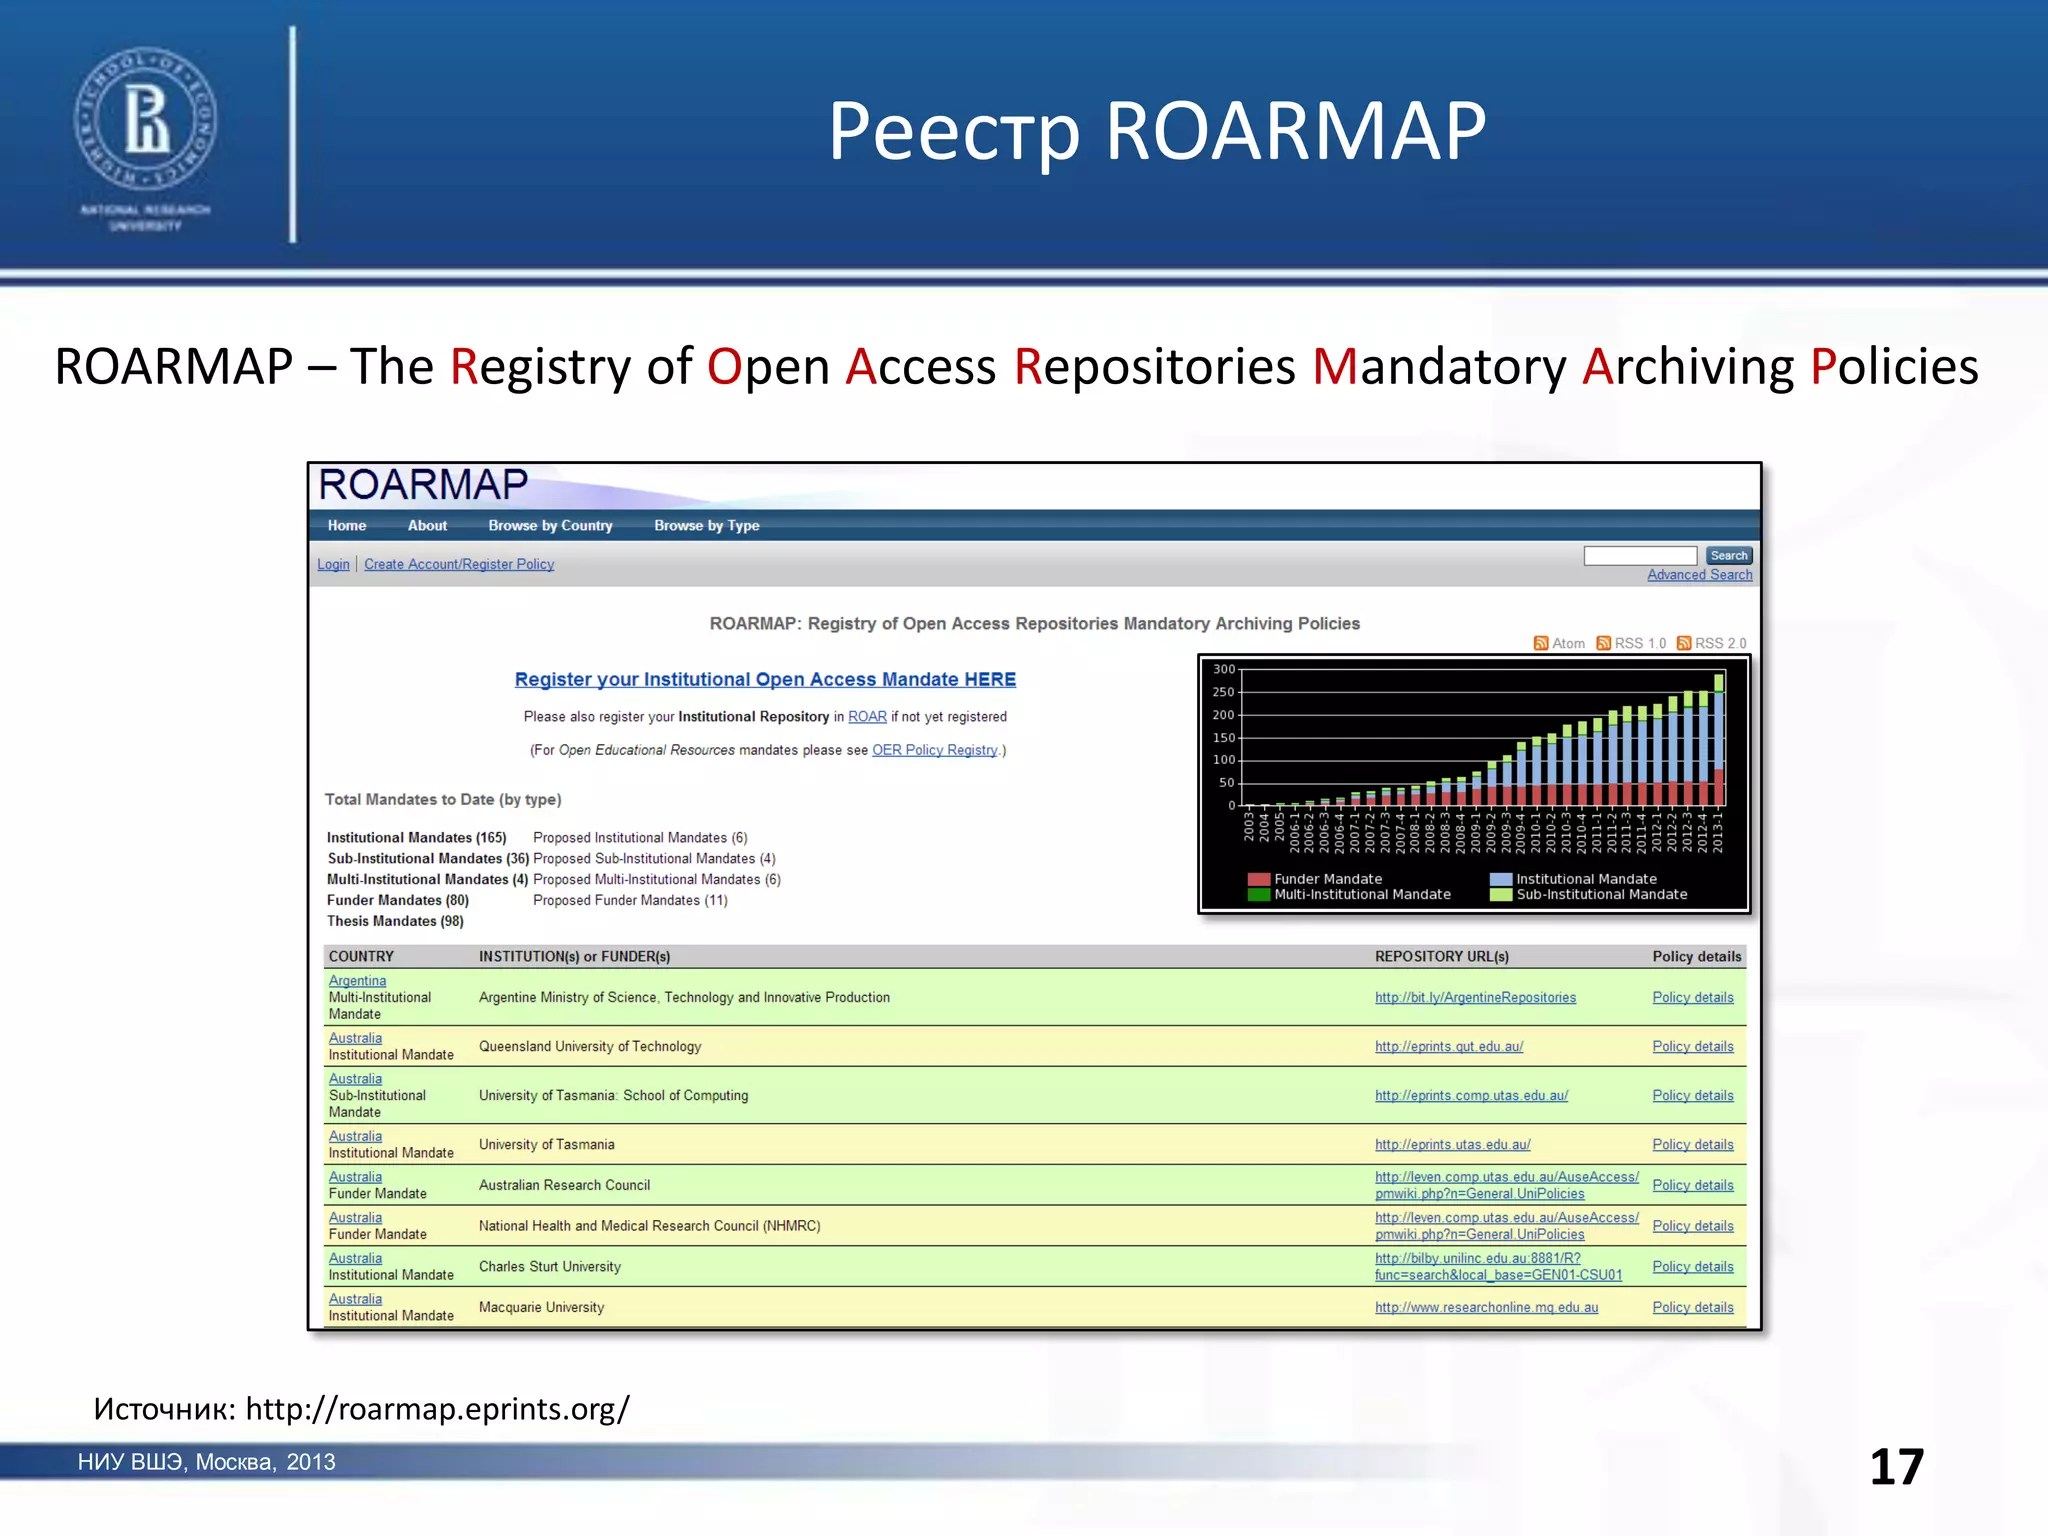2048x1536 pixels.
Task: Open http://www.researchonline.mq.edu.au link
Action: click(1486, 1308)
